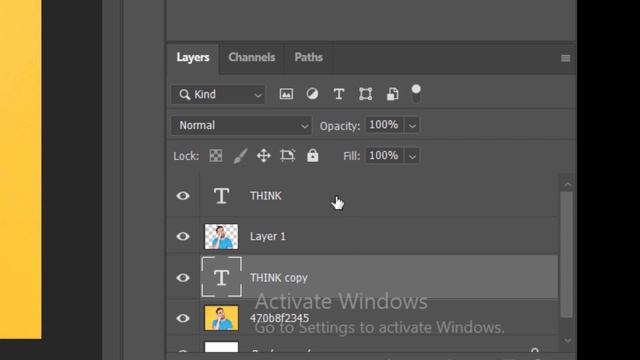Filter for type layers
The width and height of the screenshot is (640, 360).
(338, 94)
